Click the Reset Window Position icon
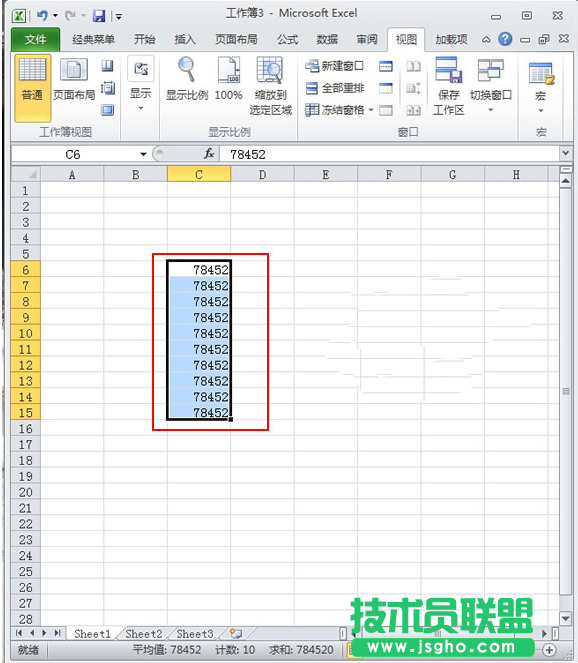578x663 pixels. pos(413,110)
